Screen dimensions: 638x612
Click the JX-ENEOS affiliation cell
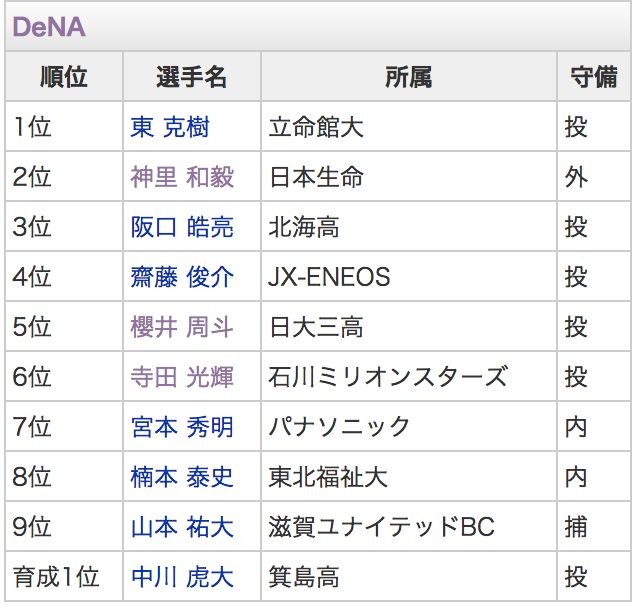[x=329, y=277]
